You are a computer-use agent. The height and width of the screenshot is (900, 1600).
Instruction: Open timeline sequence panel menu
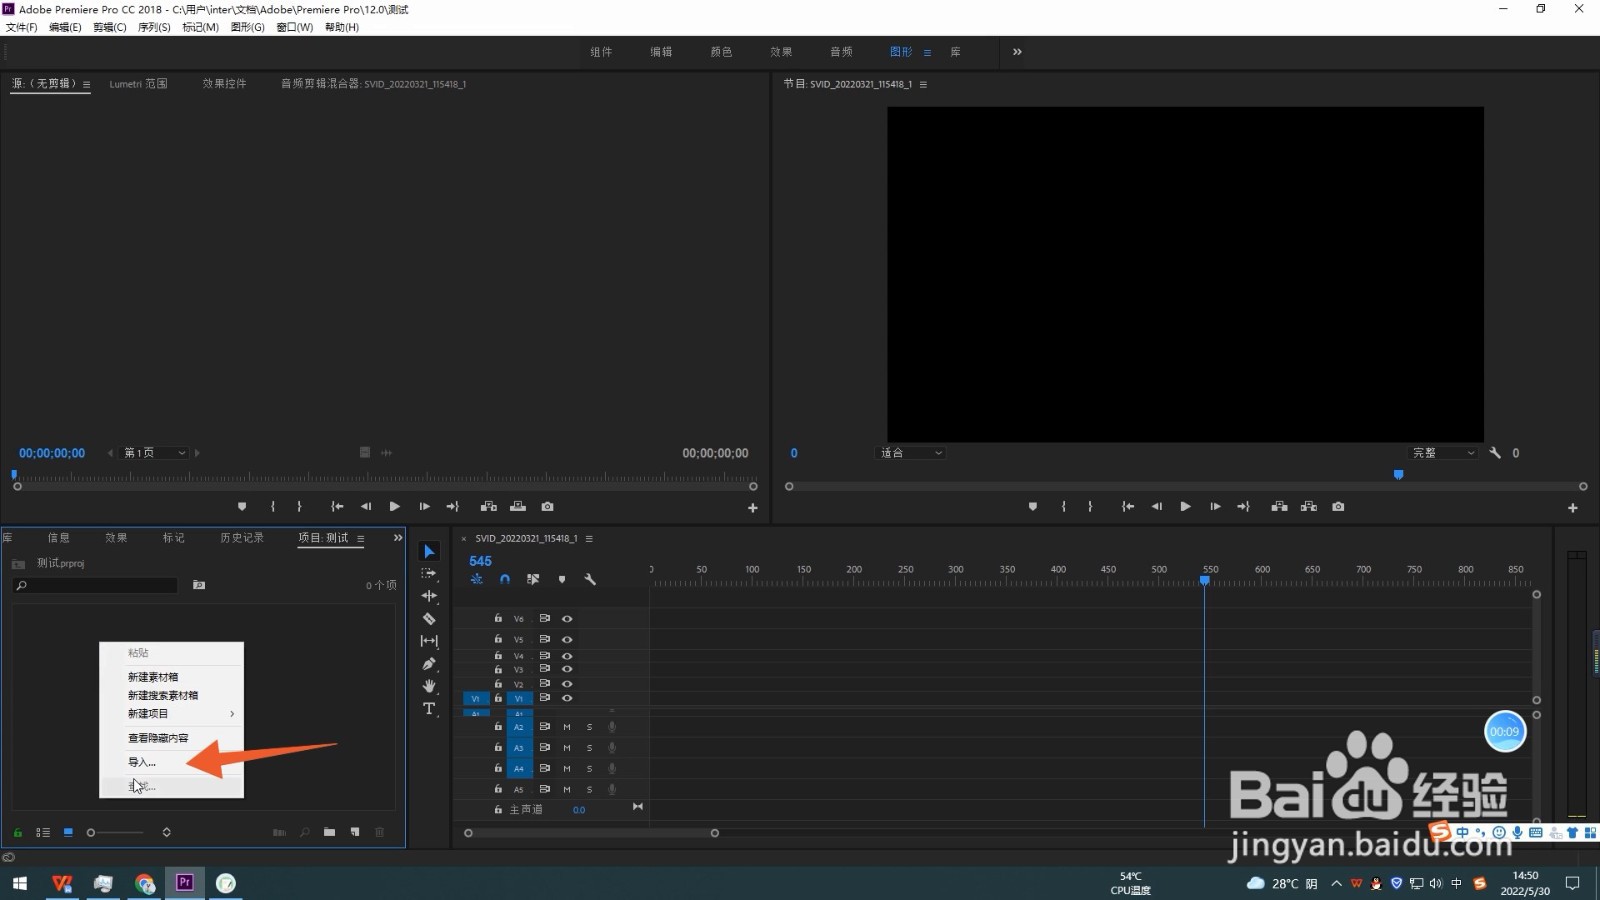(x=589, y=538)
